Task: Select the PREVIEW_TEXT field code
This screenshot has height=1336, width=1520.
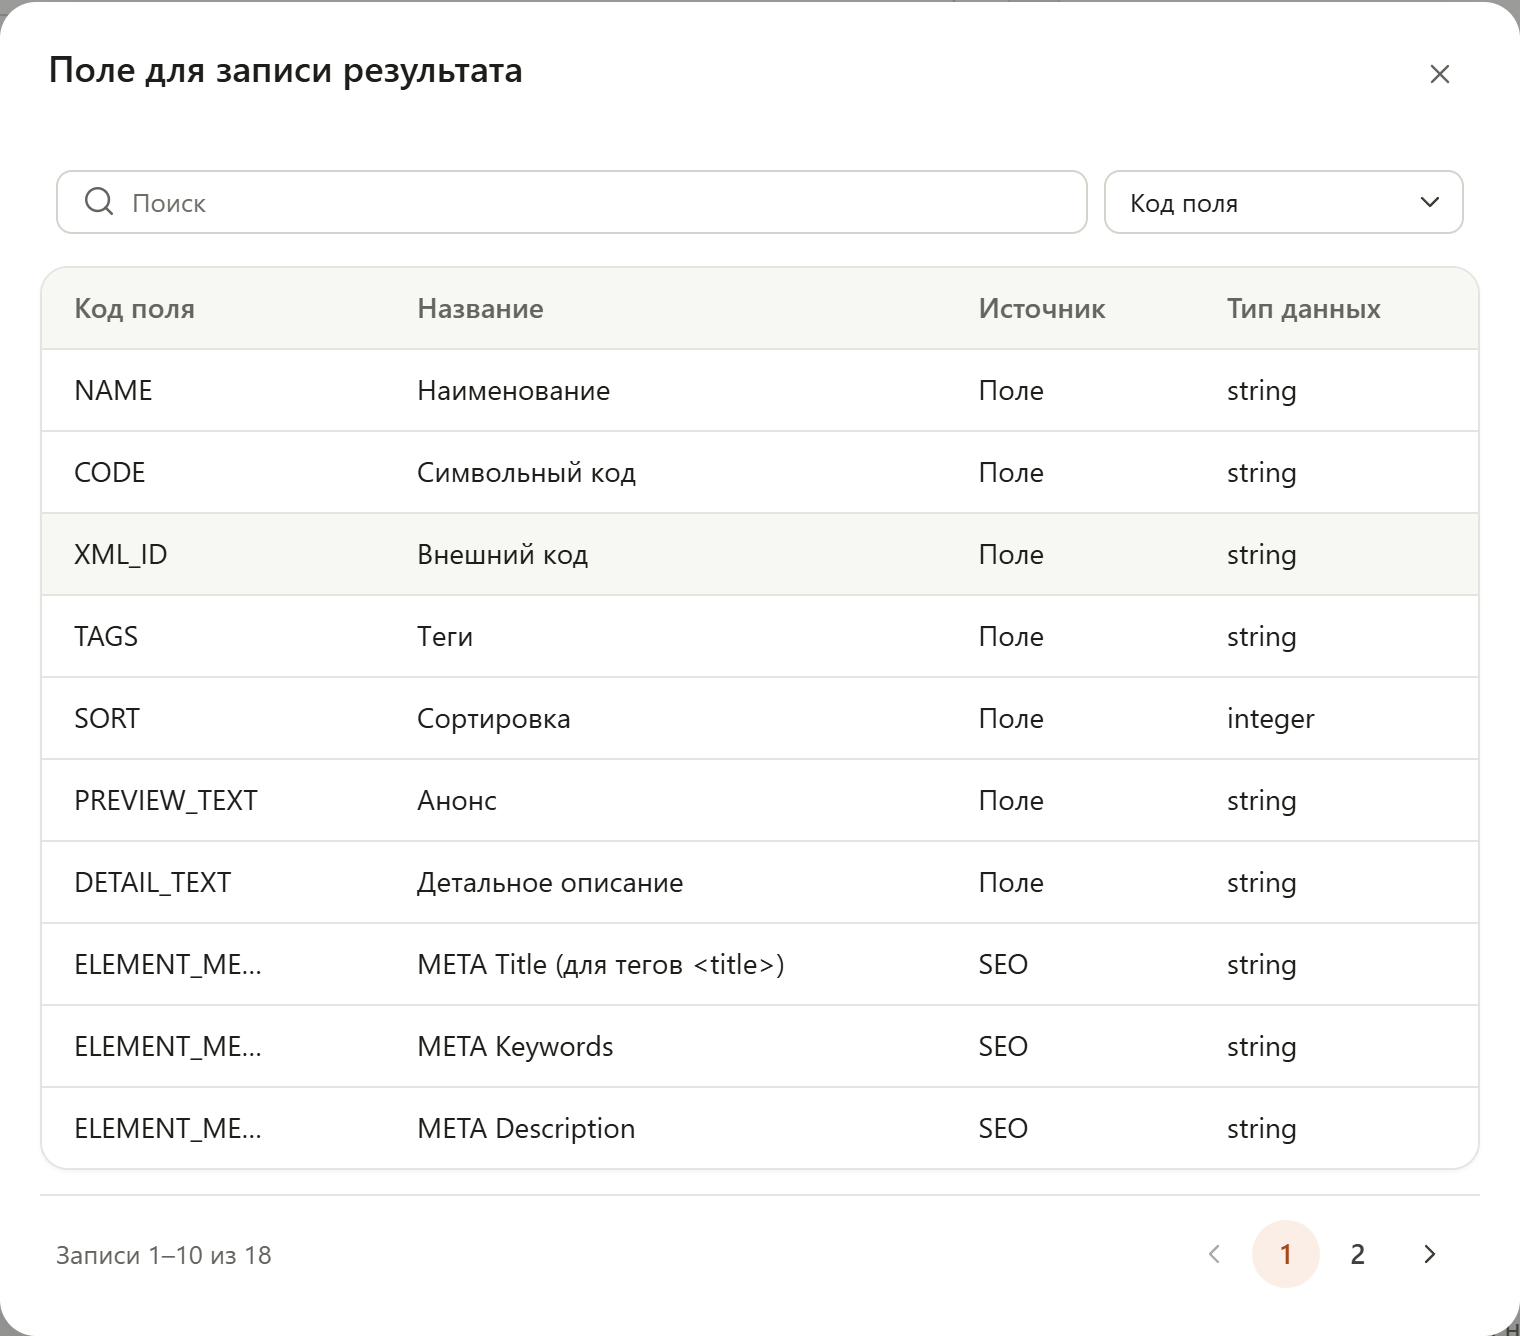Action: [x=166, y=800]
